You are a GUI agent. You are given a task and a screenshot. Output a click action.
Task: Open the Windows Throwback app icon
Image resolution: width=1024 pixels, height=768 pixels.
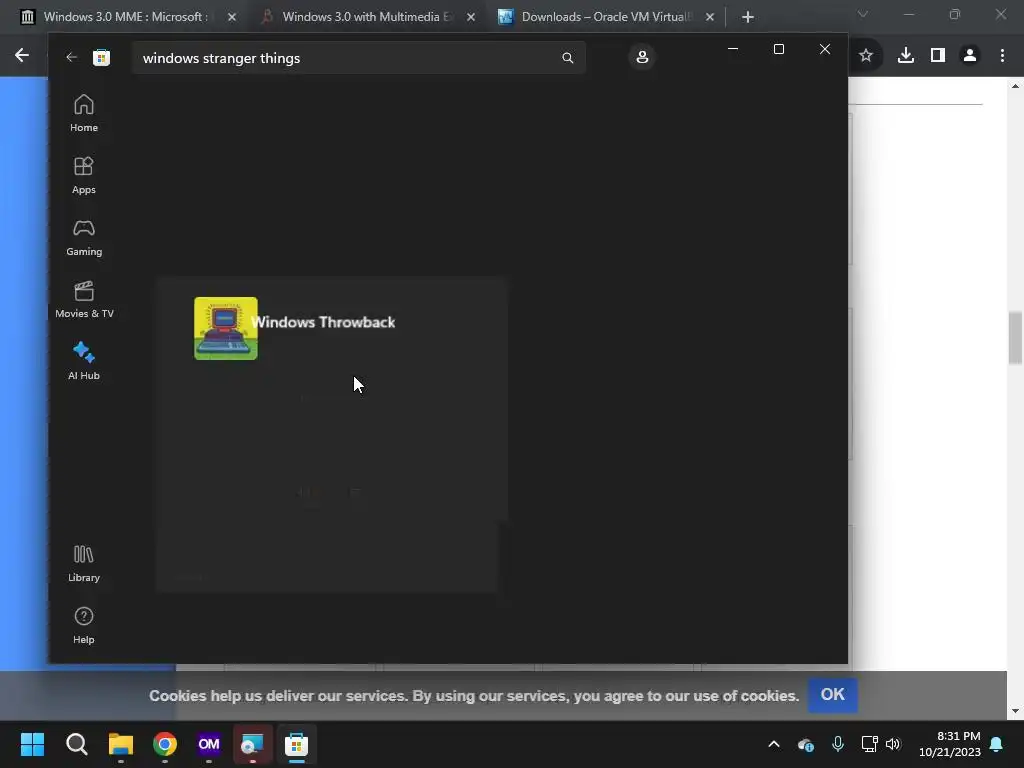(226, 328)
